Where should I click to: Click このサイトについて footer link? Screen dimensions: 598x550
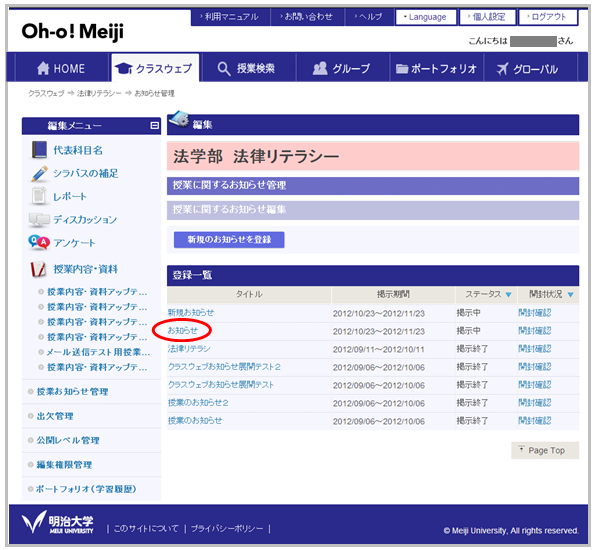pos(146,529)
